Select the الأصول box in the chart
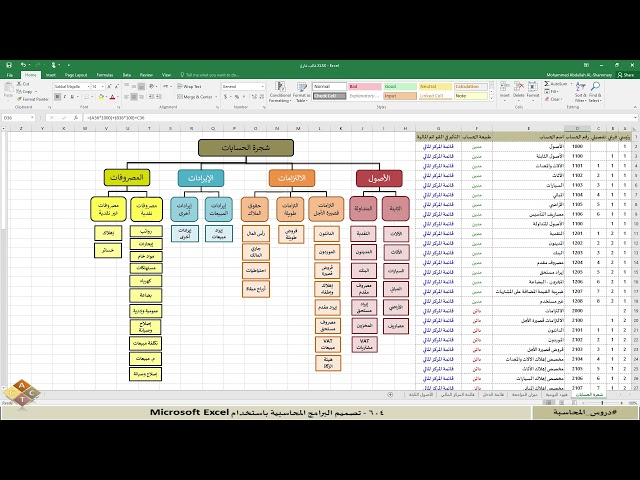Screen dimensions: 640x480 (379, 178)
